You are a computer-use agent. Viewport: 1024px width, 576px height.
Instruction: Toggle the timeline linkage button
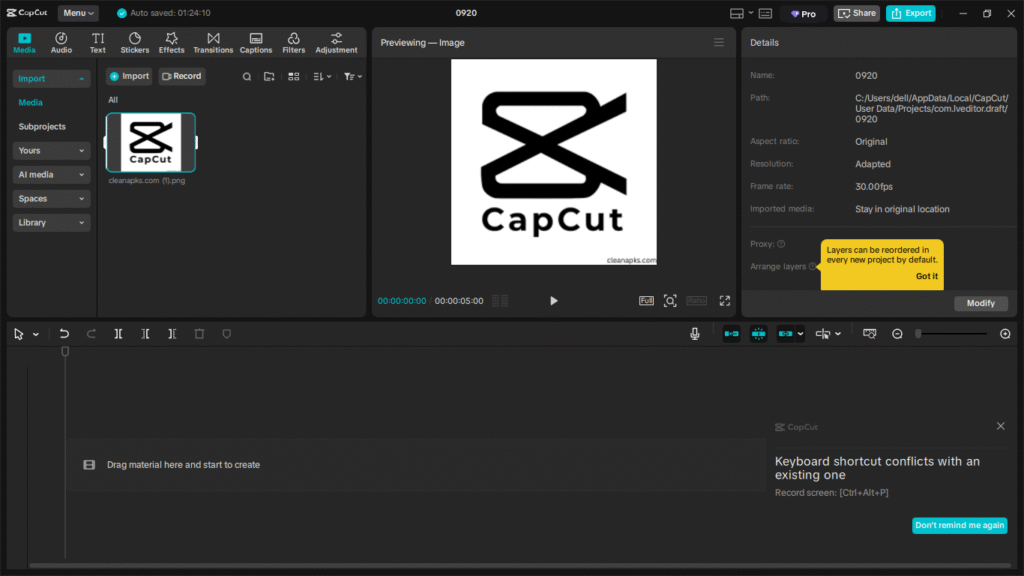[785, 334]
